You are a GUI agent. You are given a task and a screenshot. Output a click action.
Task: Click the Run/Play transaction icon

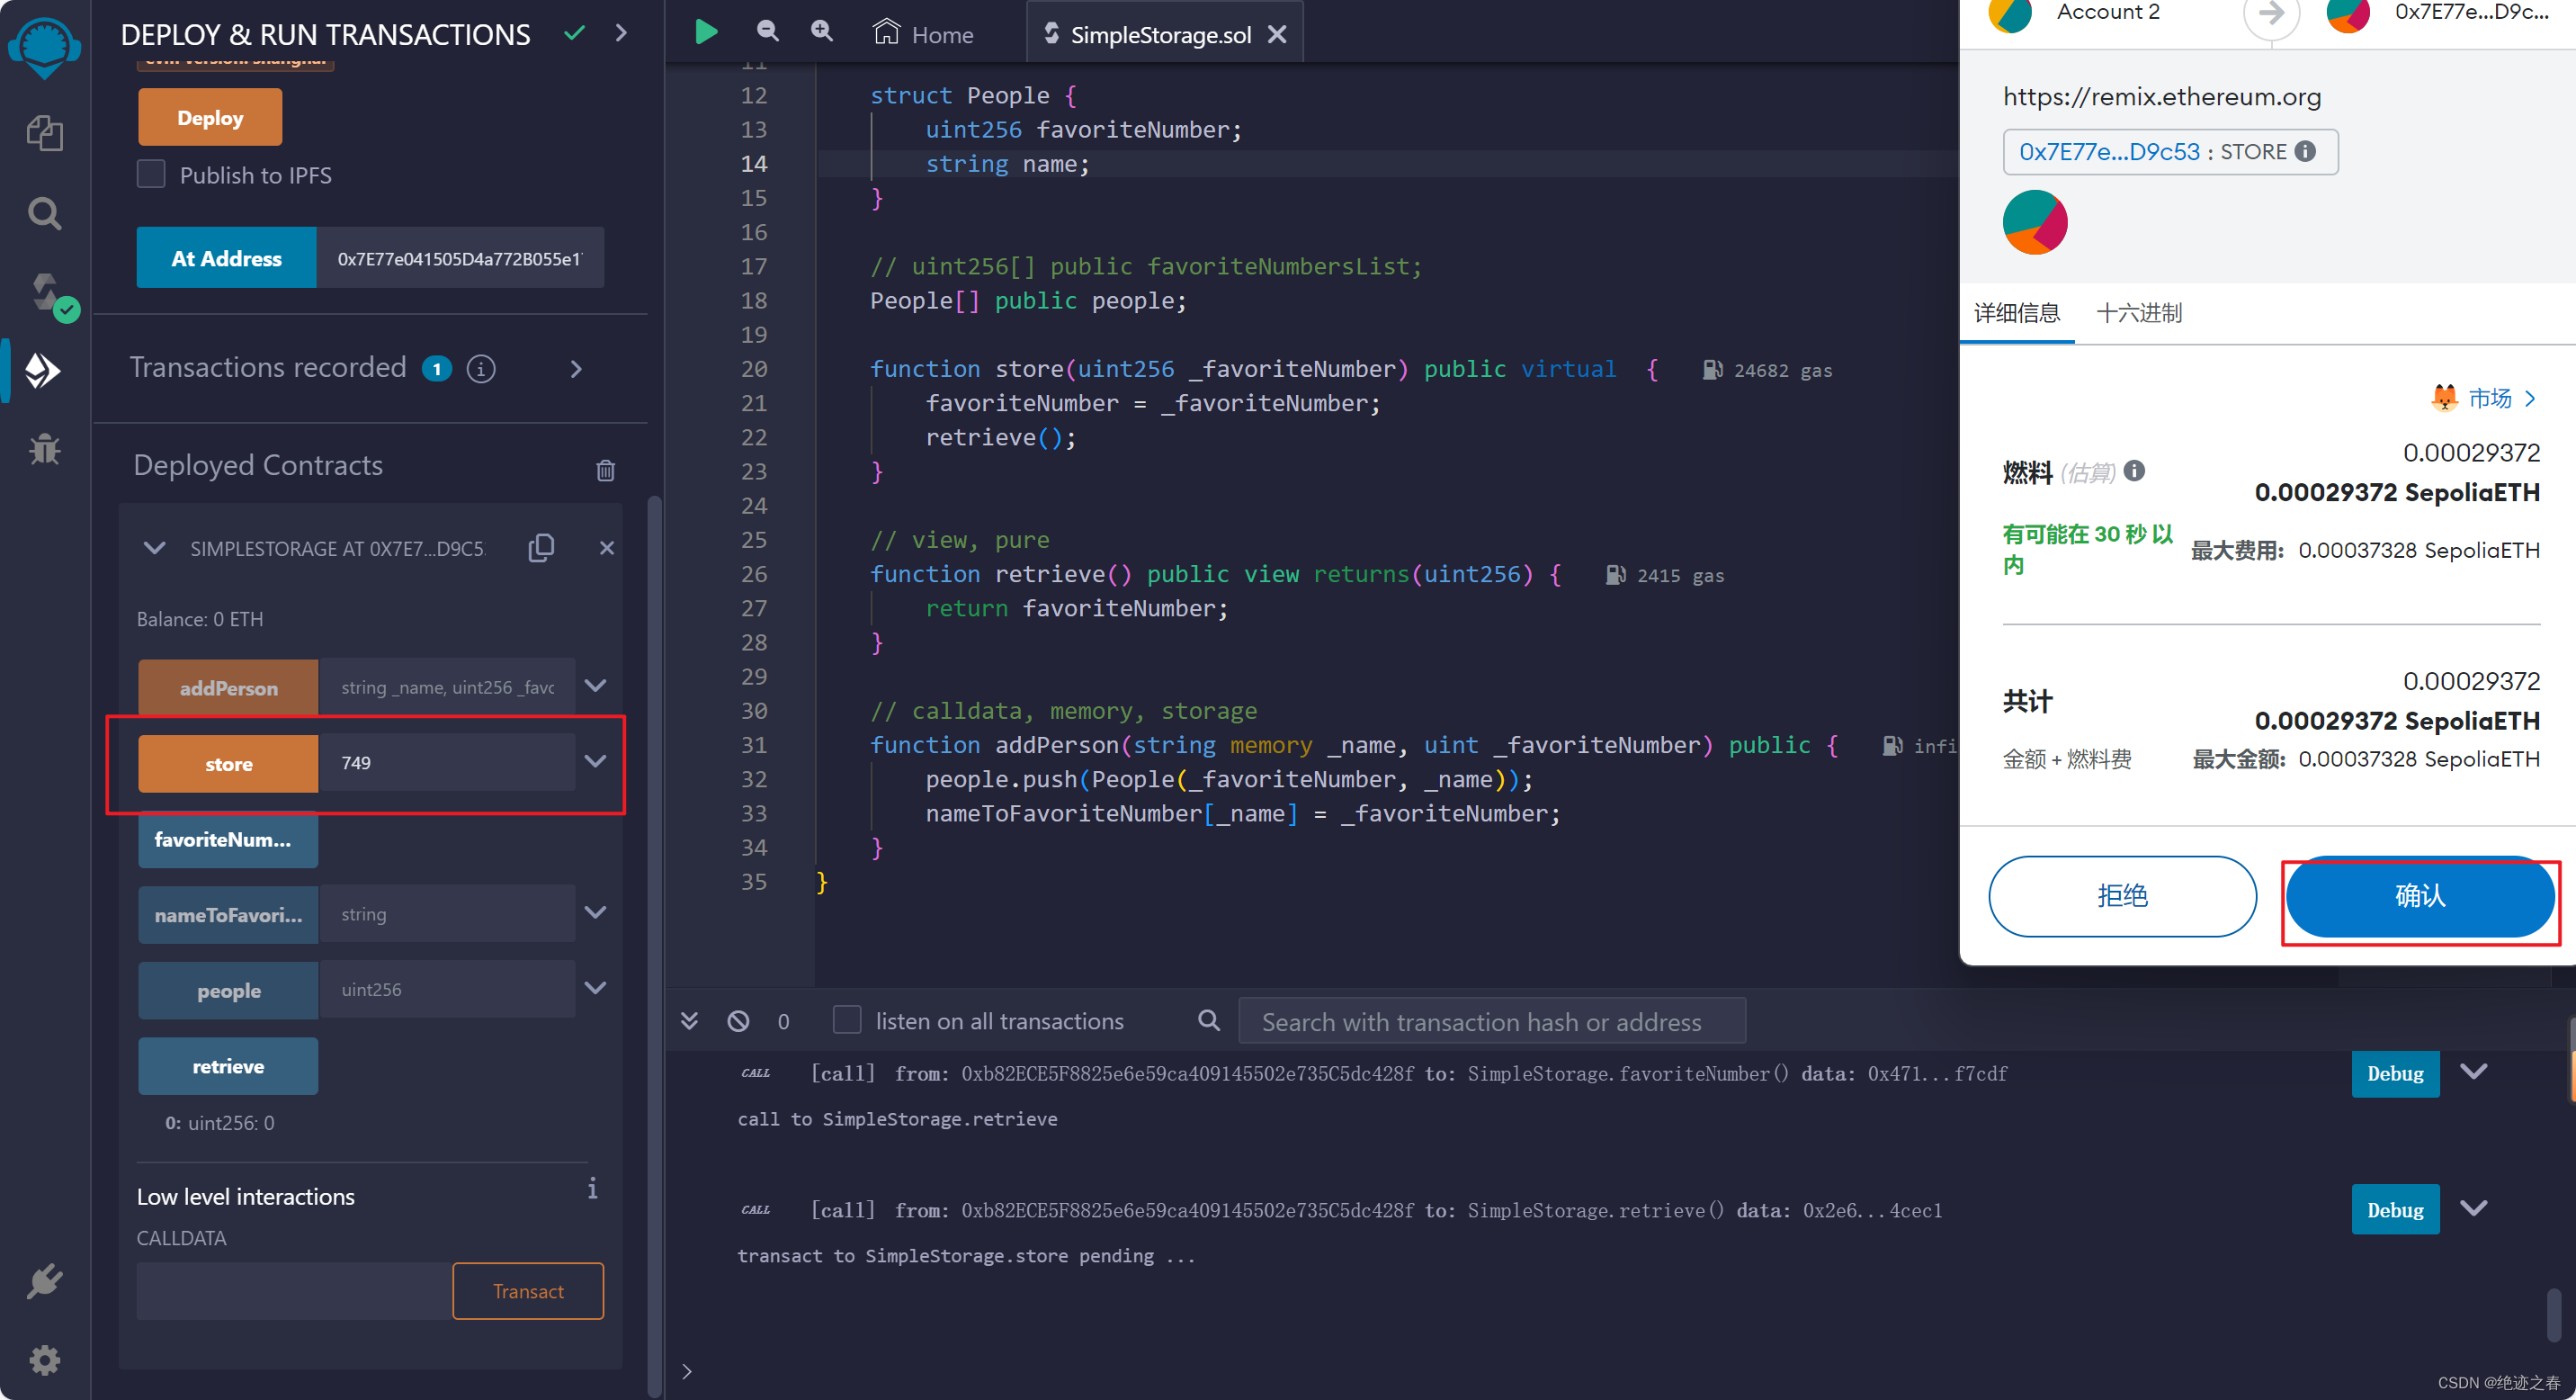pyautogui.click(x=706, y=31)
